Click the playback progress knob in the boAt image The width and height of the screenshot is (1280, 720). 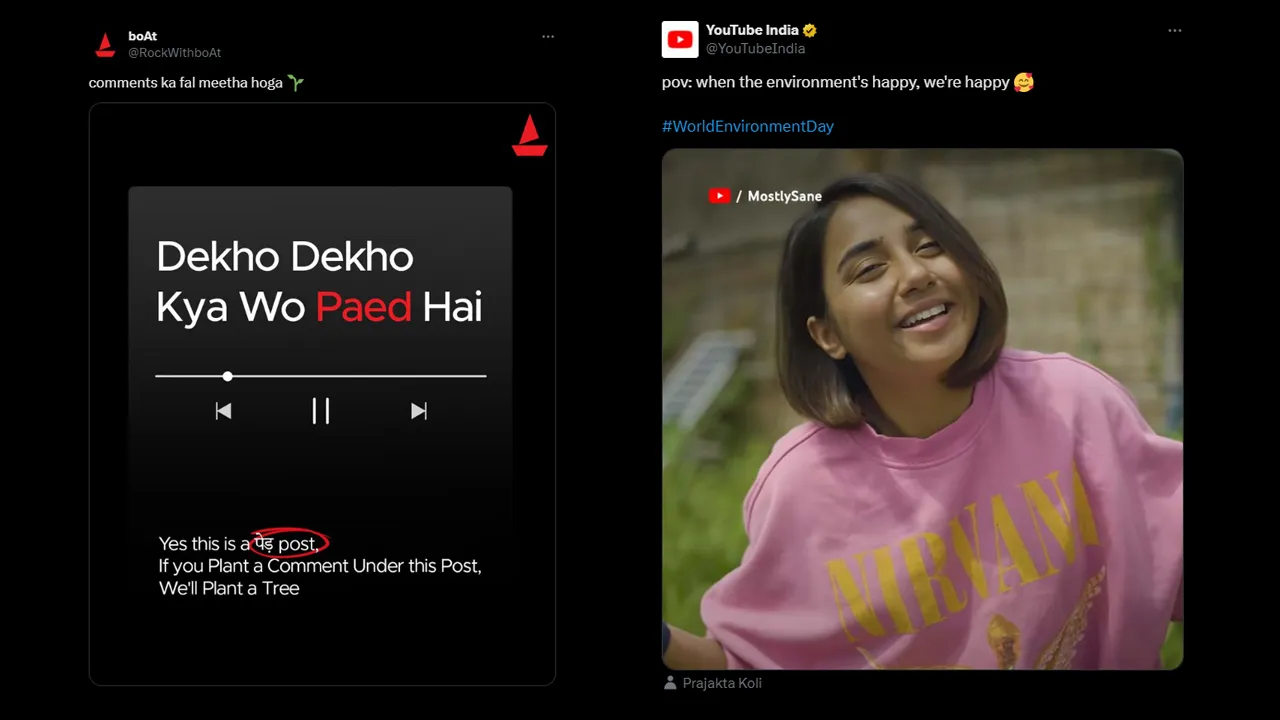228,376
